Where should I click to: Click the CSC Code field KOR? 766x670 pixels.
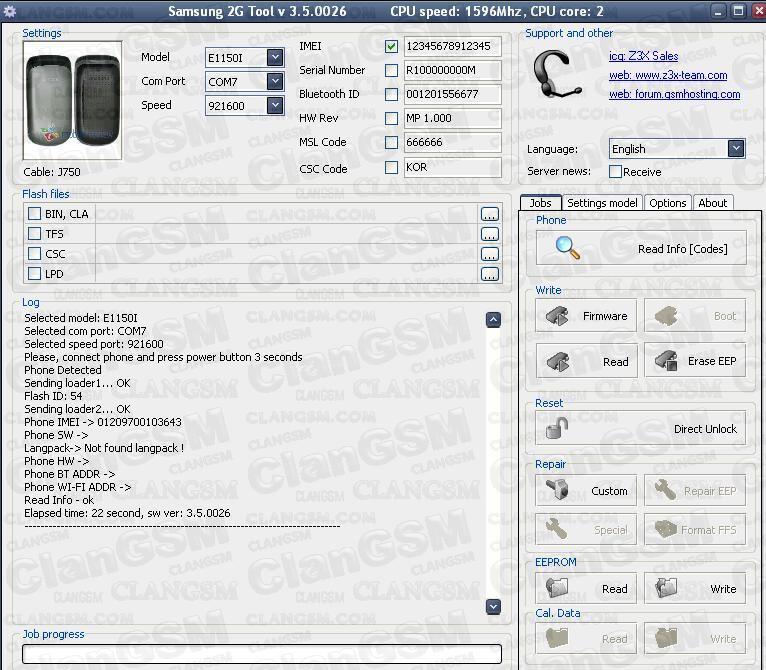[x=452, y=168]
